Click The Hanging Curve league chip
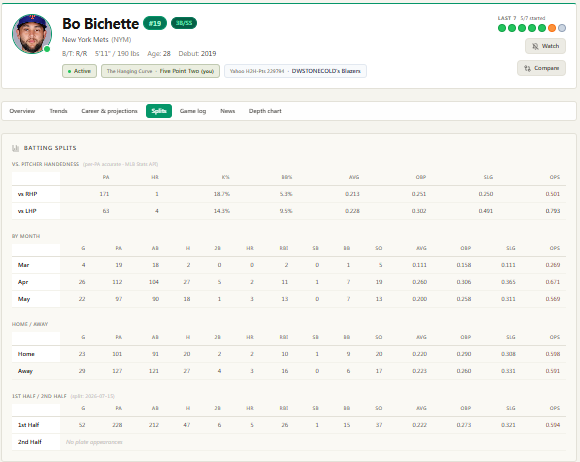 161,71
